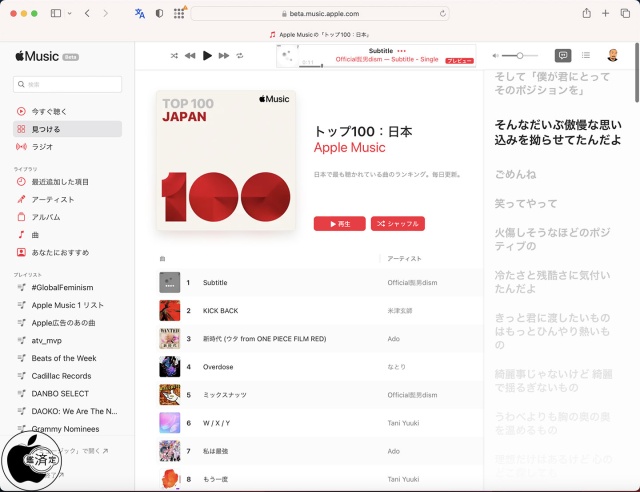Viewport: 640px width, 492px height.
Task: Click the volume speaker icon
Action: pyautogui.click(x=495, y=56)
